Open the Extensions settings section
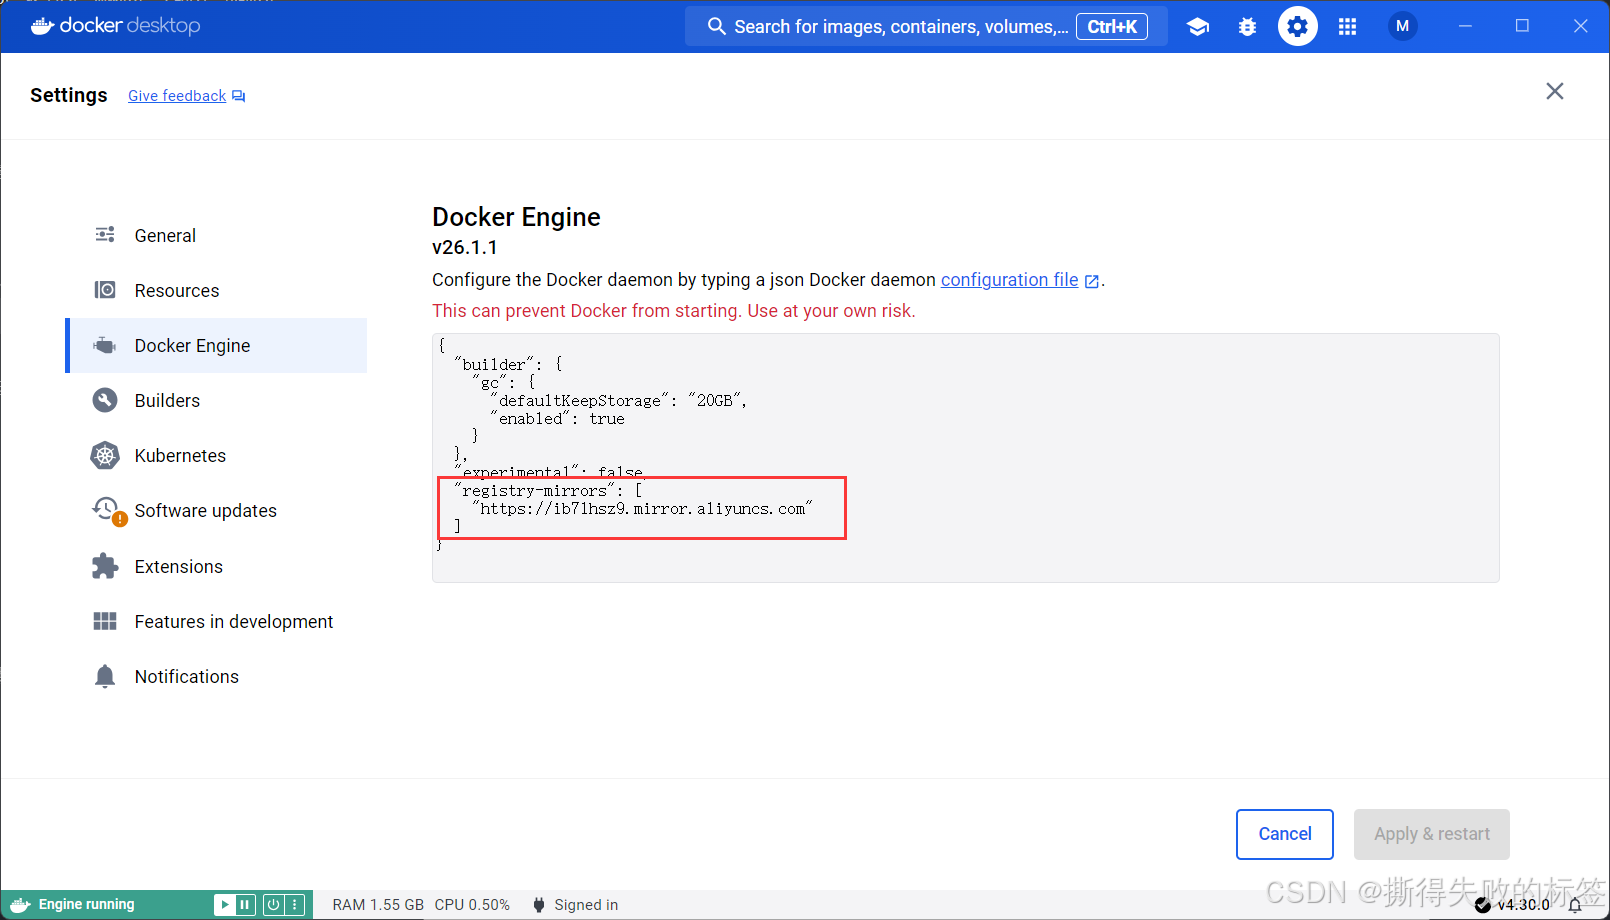 pos(217,566)
